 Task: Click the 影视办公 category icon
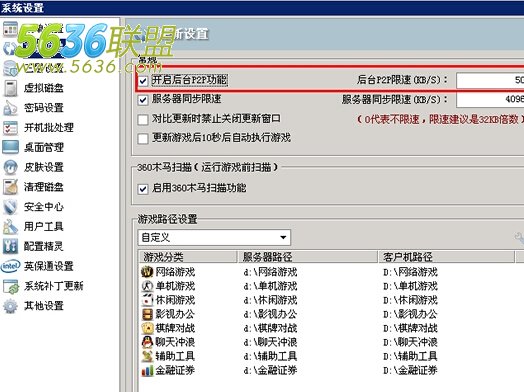click(x=147, y=314)
